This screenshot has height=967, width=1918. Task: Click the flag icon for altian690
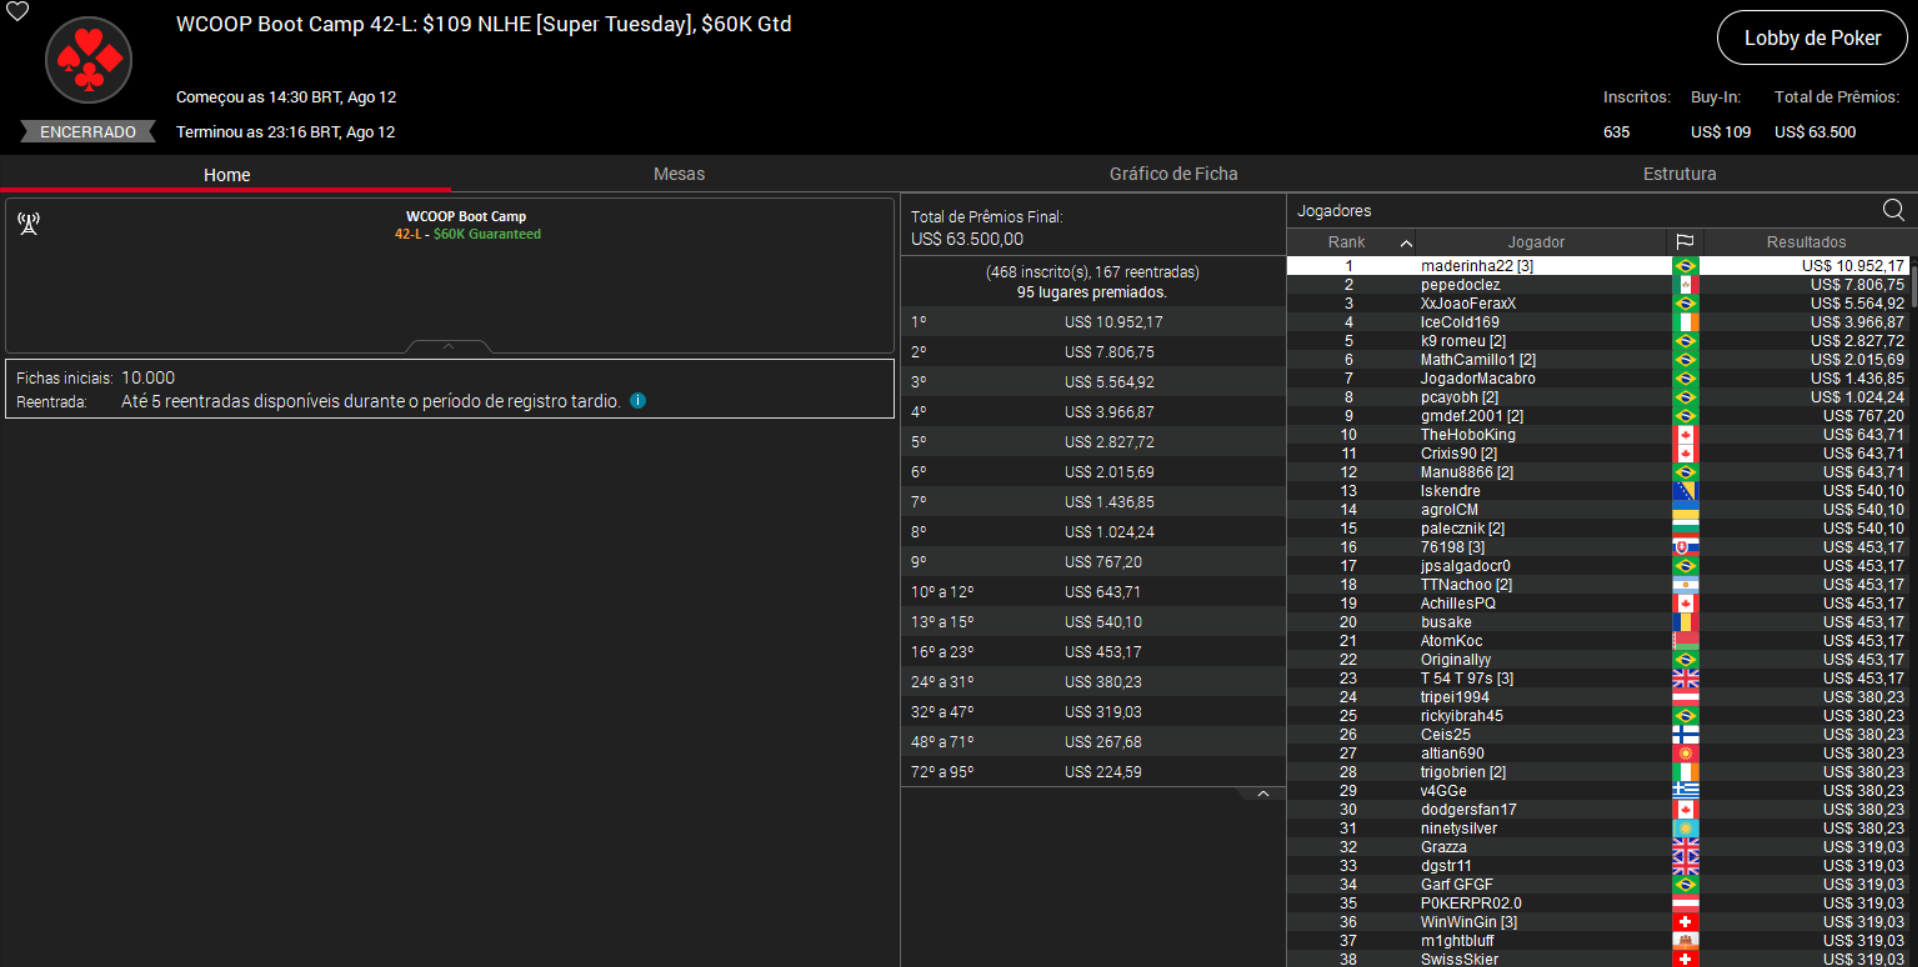(1685, 753)
